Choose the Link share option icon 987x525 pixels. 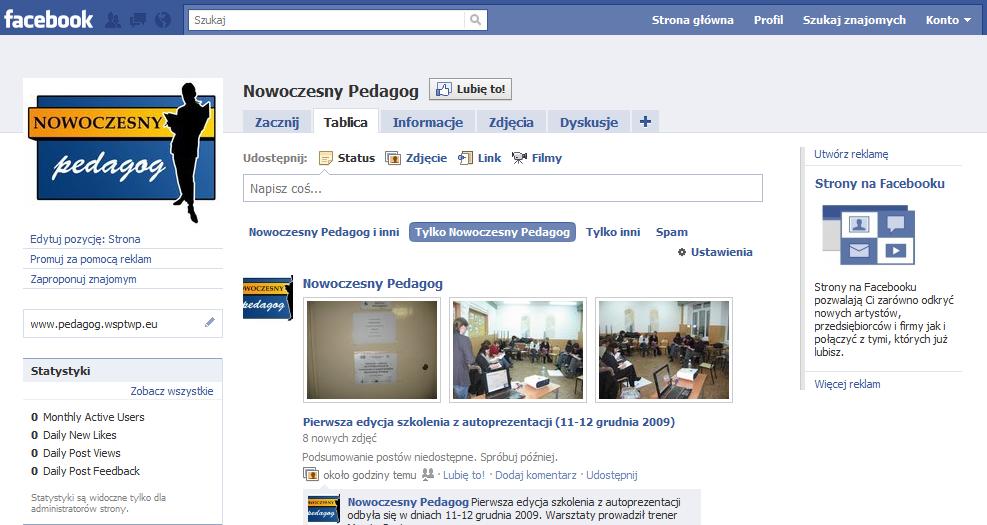tap(465, 158)
